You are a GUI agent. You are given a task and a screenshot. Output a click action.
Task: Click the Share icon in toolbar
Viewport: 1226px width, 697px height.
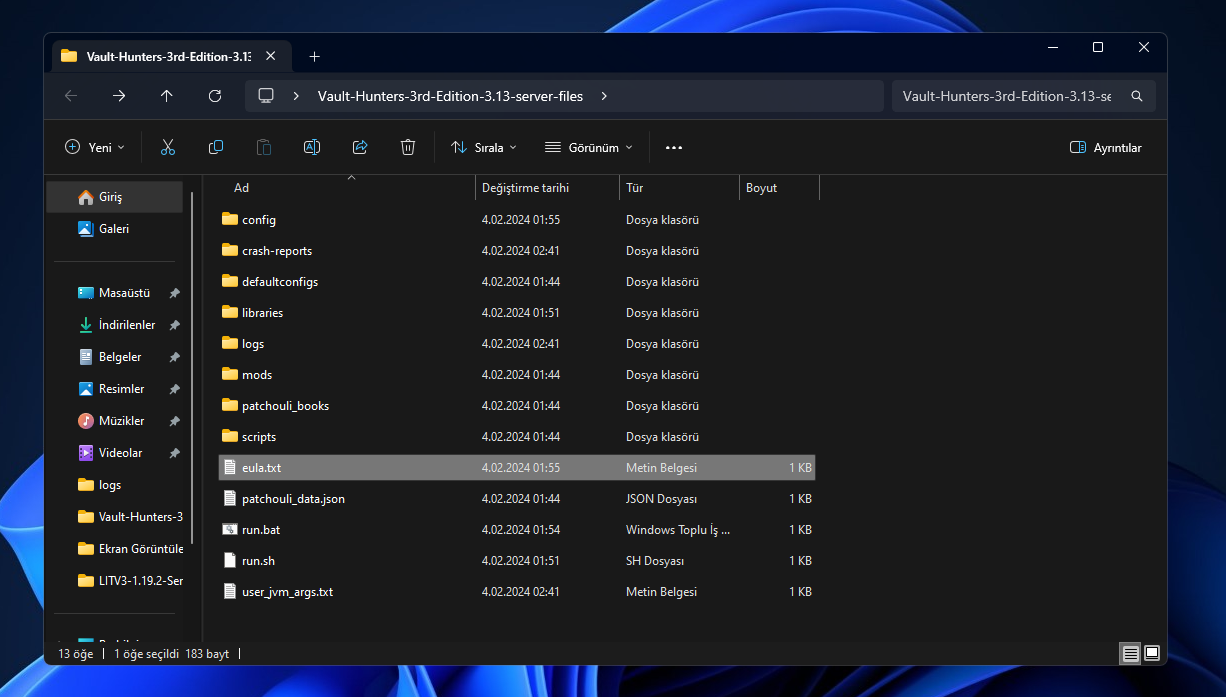click(360, 147)
